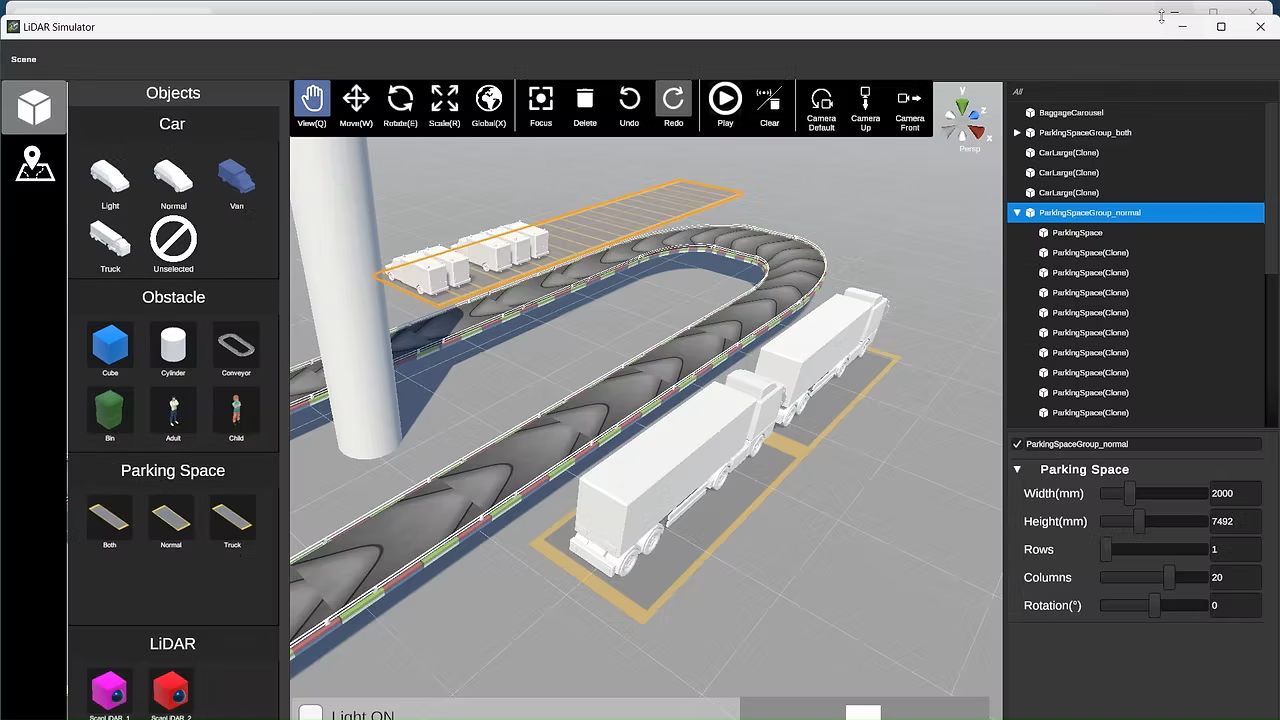Viewport: 1280px width, 720px height.
Task: Collapse the Parking Space properties section
Action: point(1017,469)
